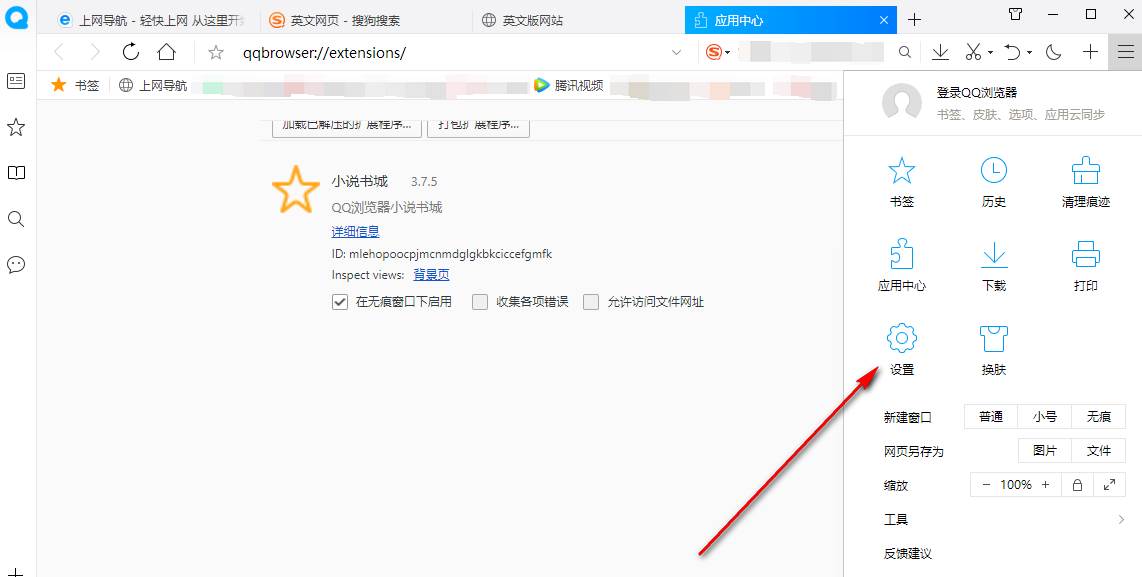Save page as 图片
The image size is (1142, 577).
pyautogui.click(x=1044, y=451)
